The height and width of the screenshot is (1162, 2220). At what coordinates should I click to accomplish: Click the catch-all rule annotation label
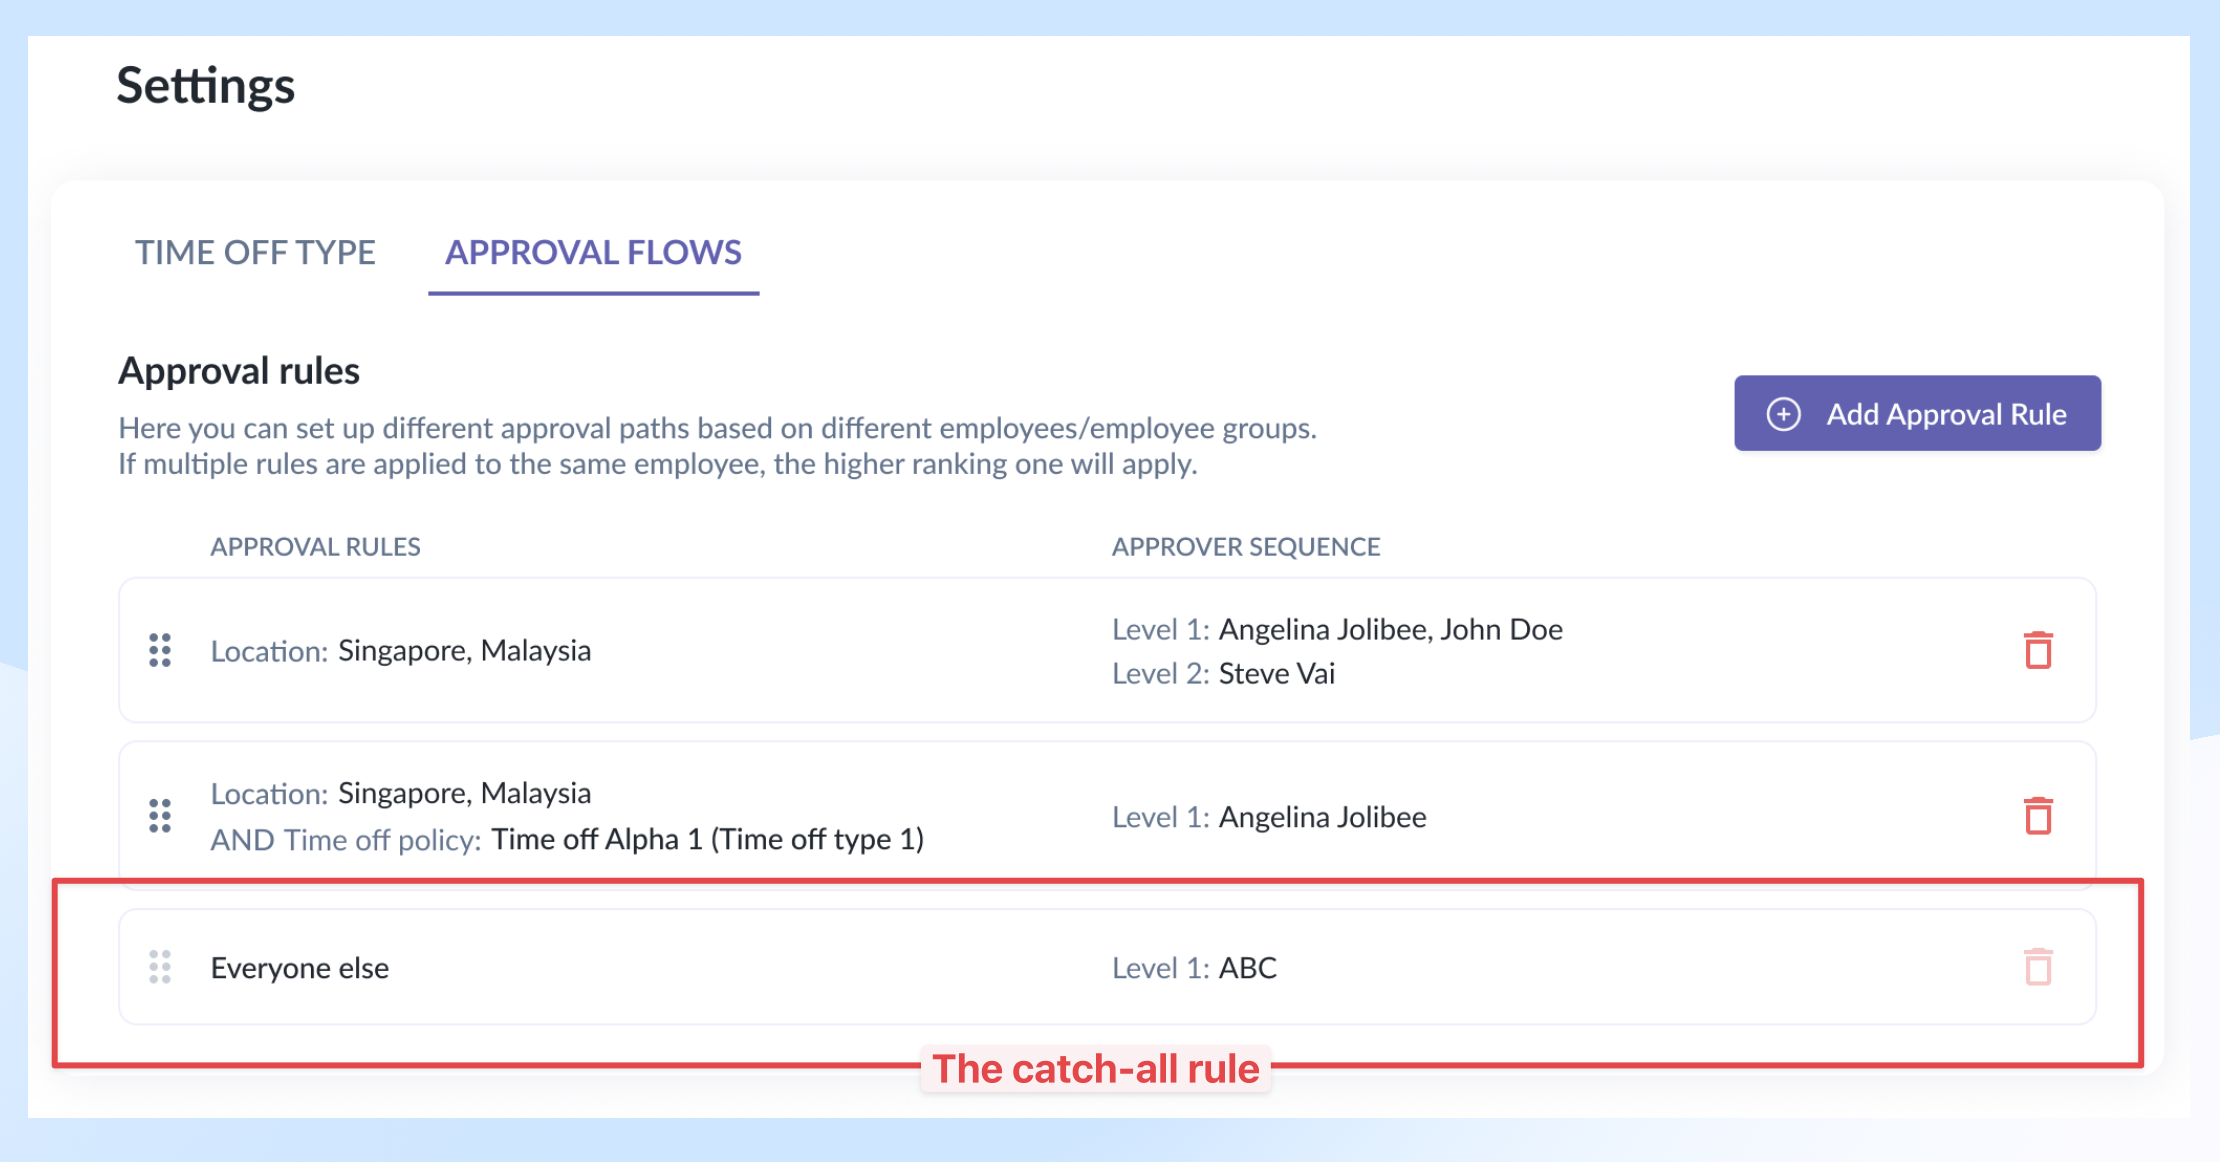click(1096, 1067)
